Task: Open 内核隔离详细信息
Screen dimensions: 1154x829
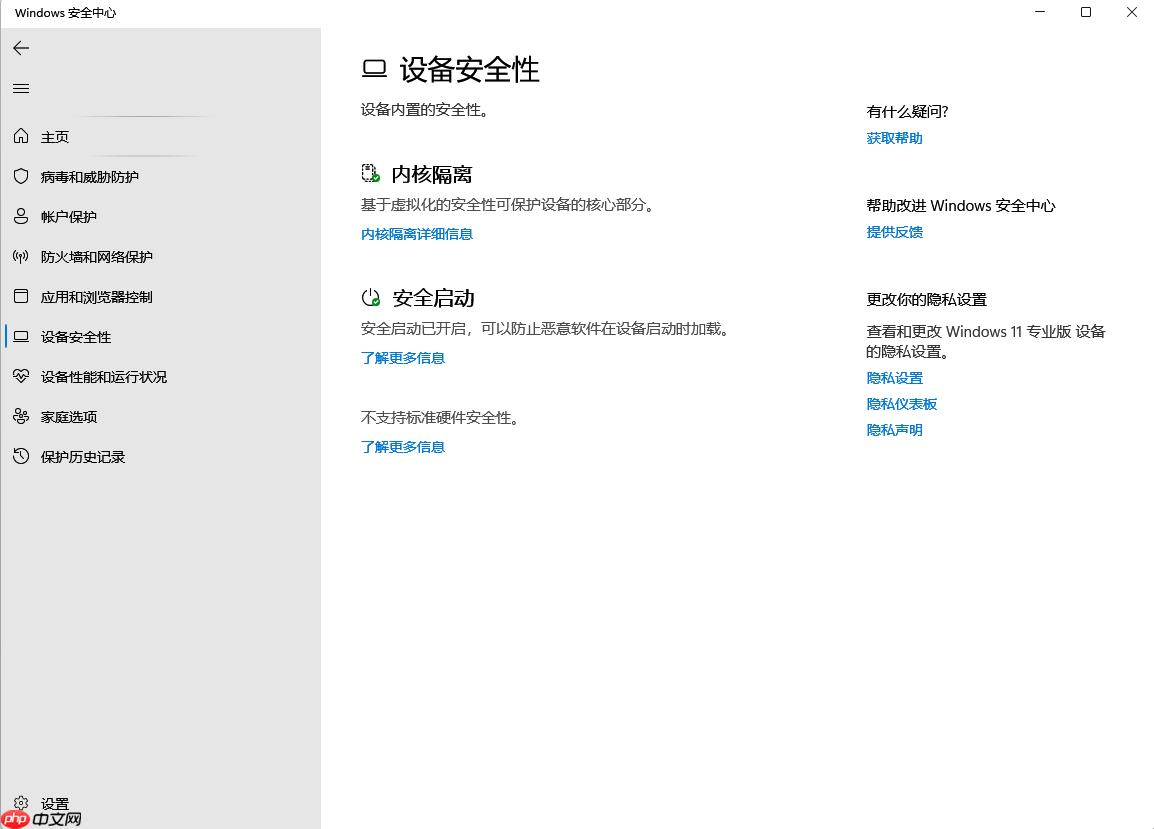Action: tap(416, 233)
